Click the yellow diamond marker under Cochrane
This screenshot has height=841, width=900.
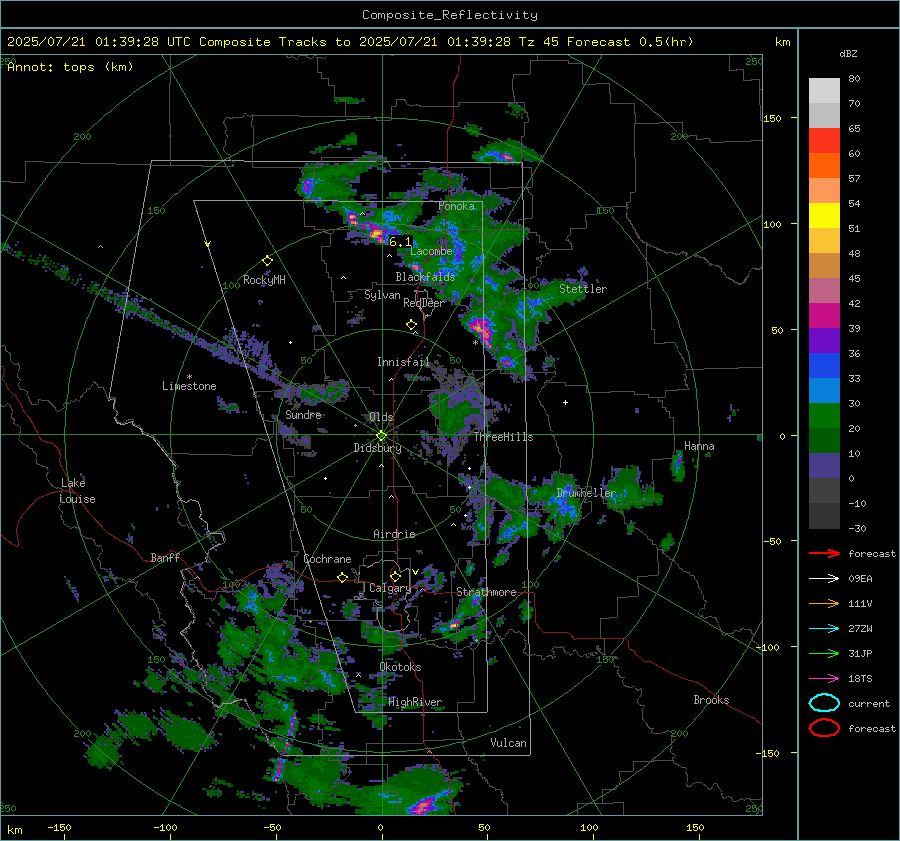coord(342,578)
